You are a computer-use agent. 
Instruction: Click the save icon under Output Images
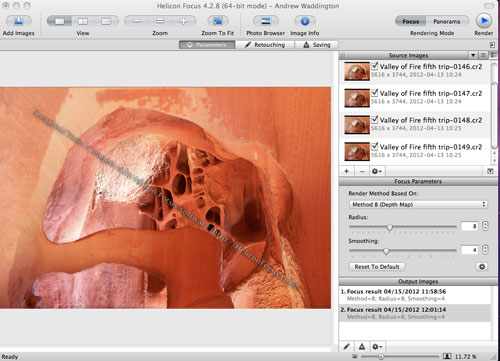[x=362, y=347]
